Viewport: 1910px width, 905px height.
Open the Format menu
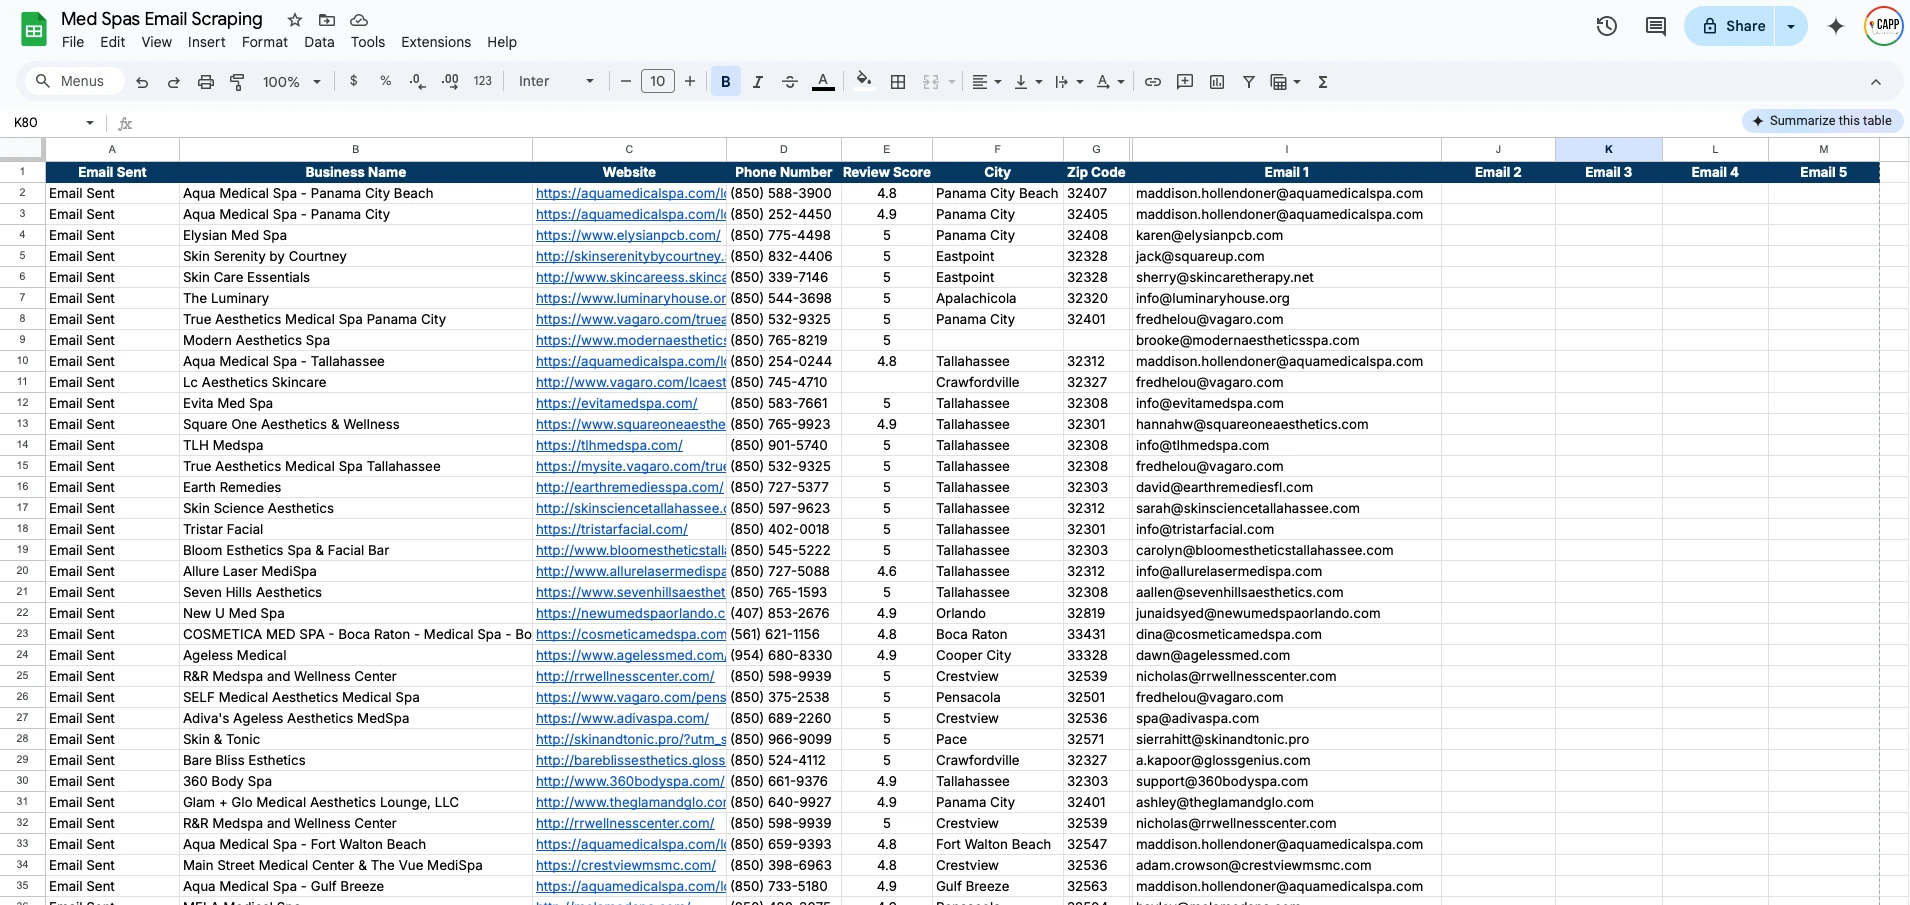point(265,42)
